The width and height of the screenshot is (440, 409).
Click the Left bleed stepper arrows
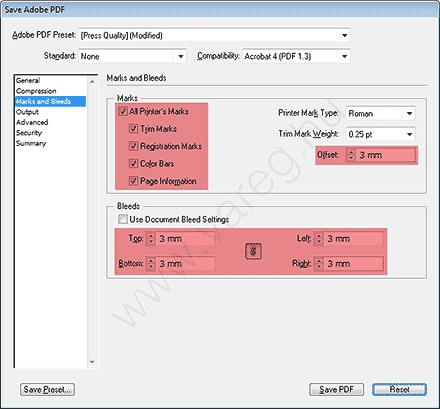point(319,239)
